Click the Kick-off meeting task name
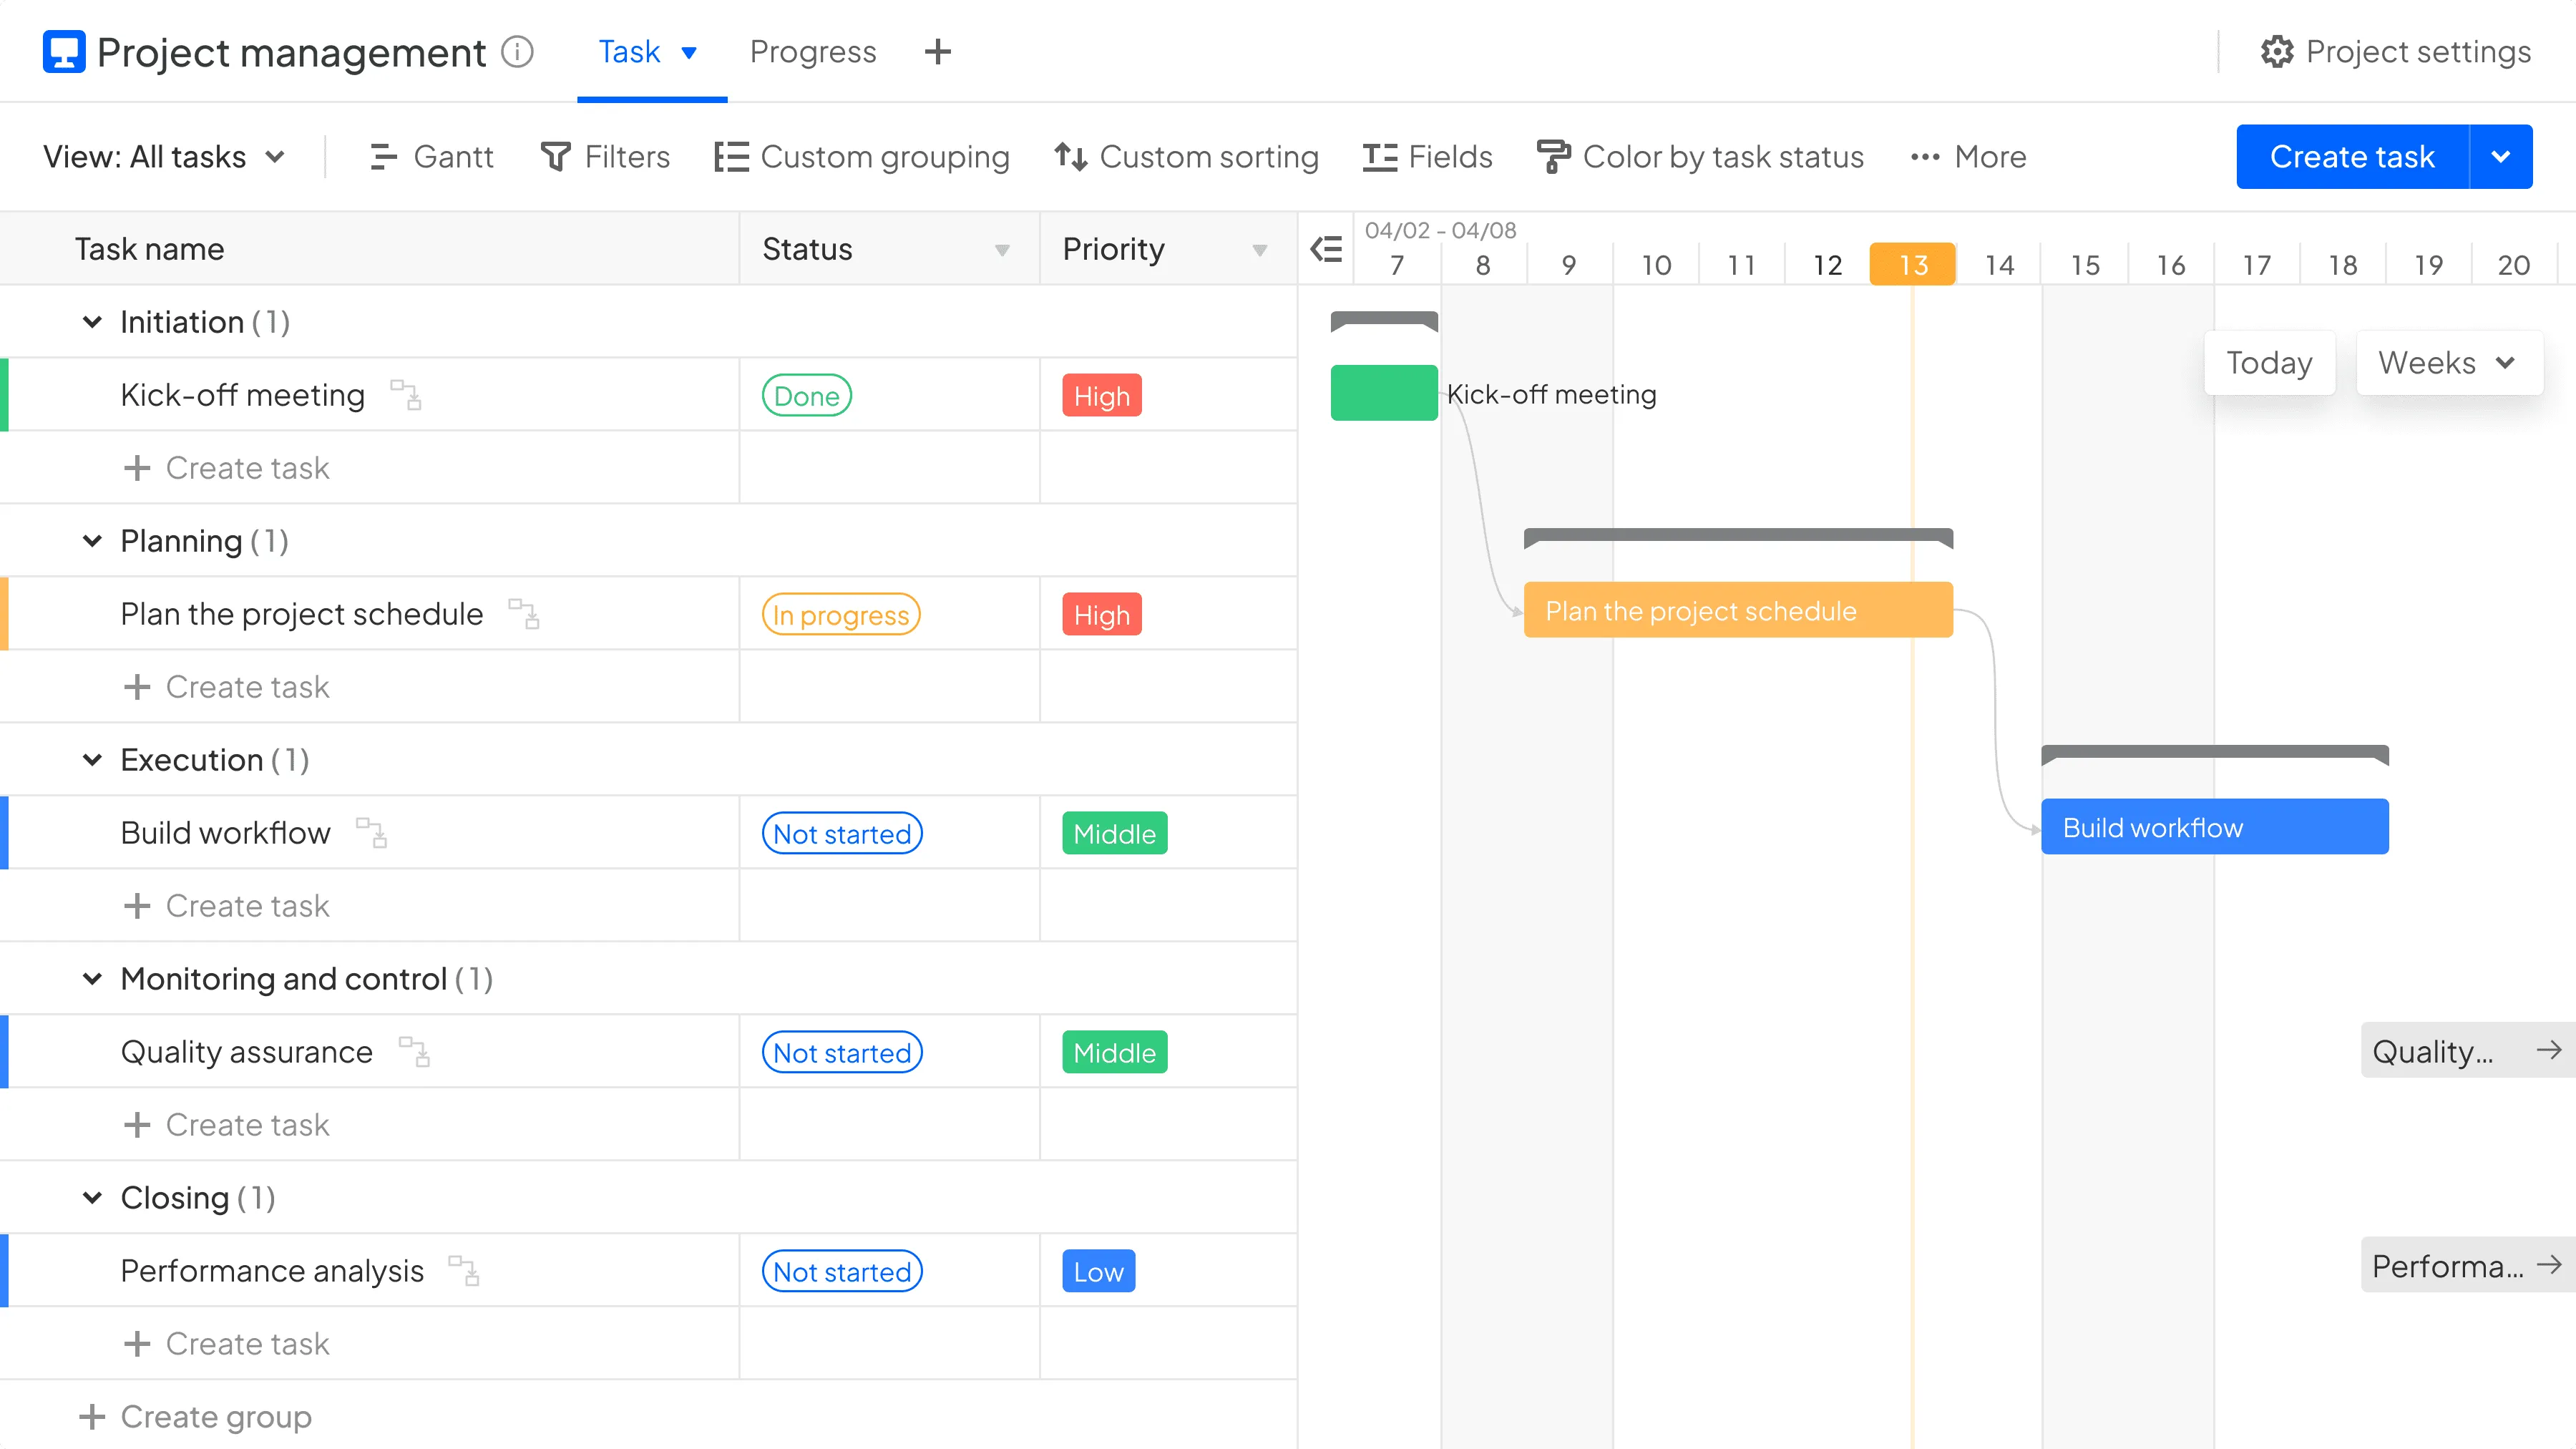Image resolution: width=2576 pixels, height=1449 pixels. click(x=243, y=395)
